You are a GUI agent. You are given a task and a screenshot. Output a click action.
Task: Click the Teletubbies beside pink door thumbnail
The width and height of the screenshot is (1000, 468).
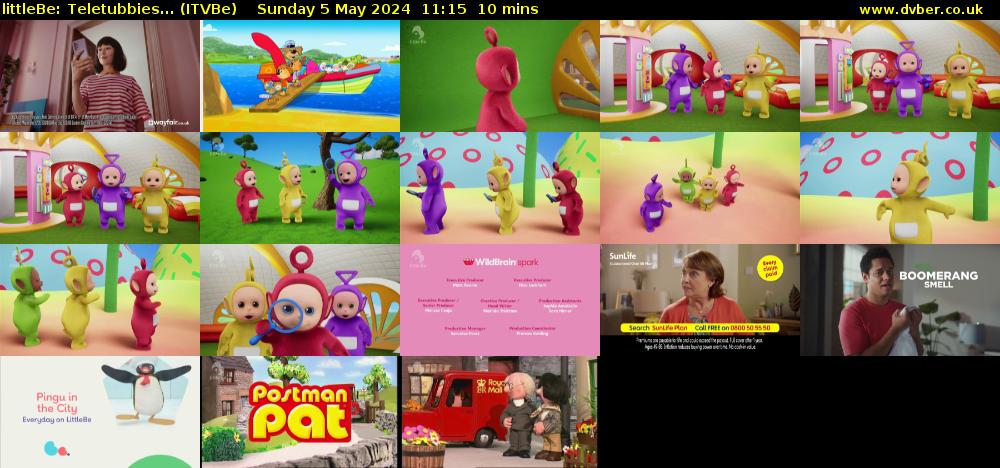[100, 188]
